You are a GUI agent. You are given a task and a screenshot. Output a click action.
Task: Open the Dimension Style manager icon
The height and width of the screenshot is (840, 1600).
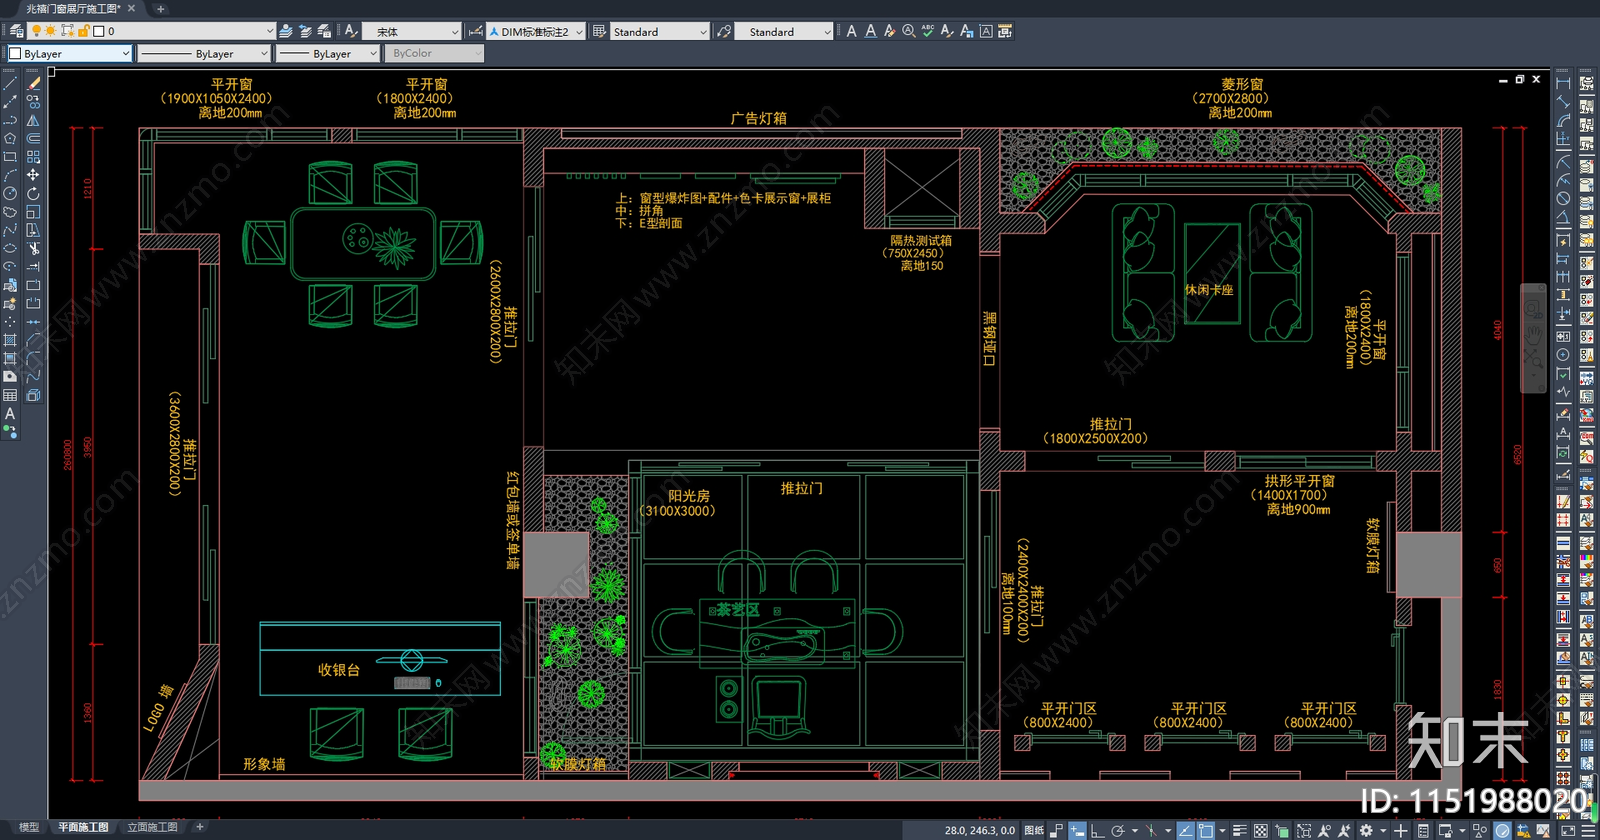(x=477, y=31)
